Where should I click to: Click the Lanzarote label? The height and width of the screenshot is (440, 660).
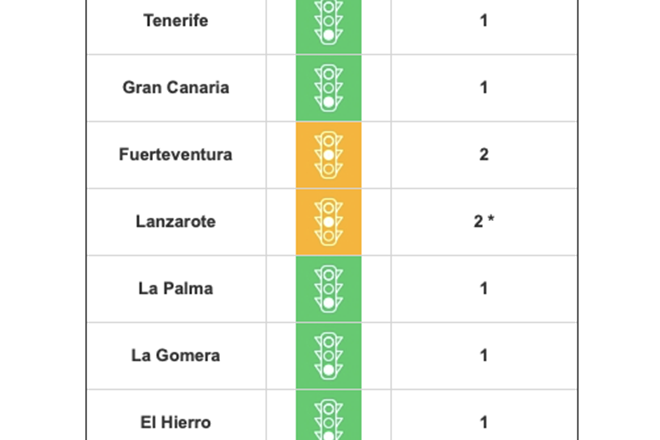click(176, 221)
